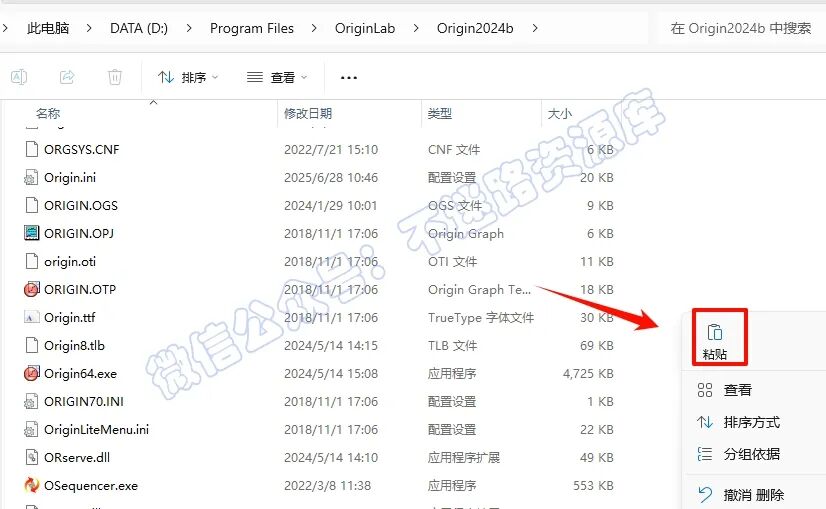Click the 粘贴 paste icon in context menu

715,332
